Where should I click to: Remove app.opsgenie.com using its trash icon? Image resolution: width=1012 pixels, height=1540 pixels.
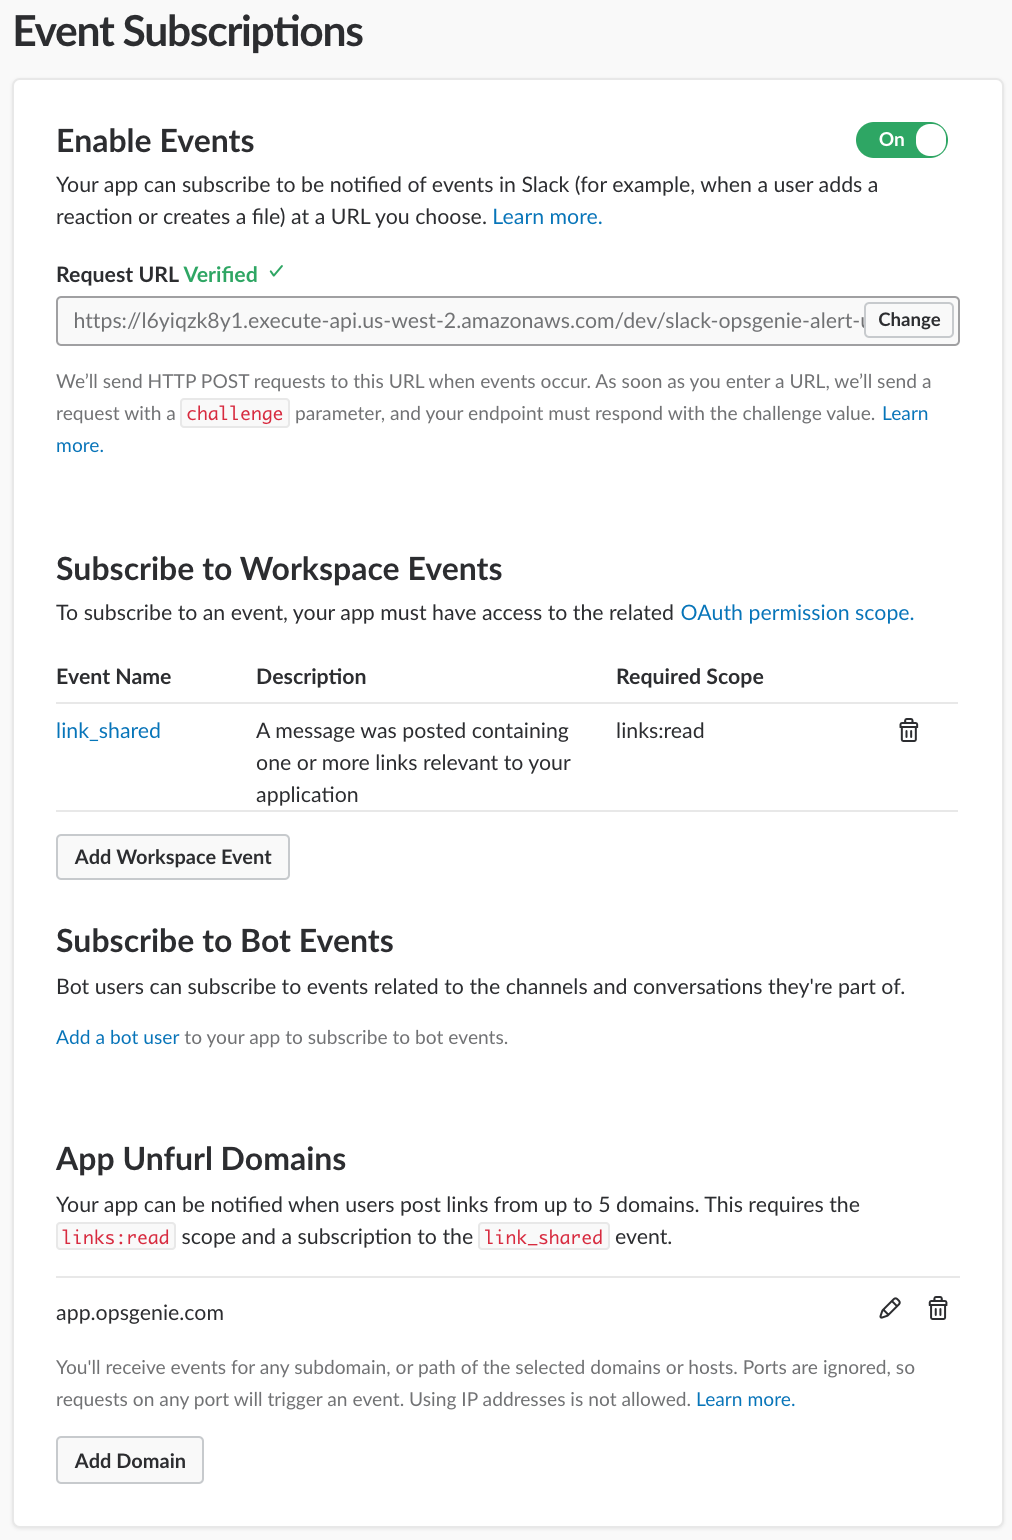click(x=938, y=1308)
